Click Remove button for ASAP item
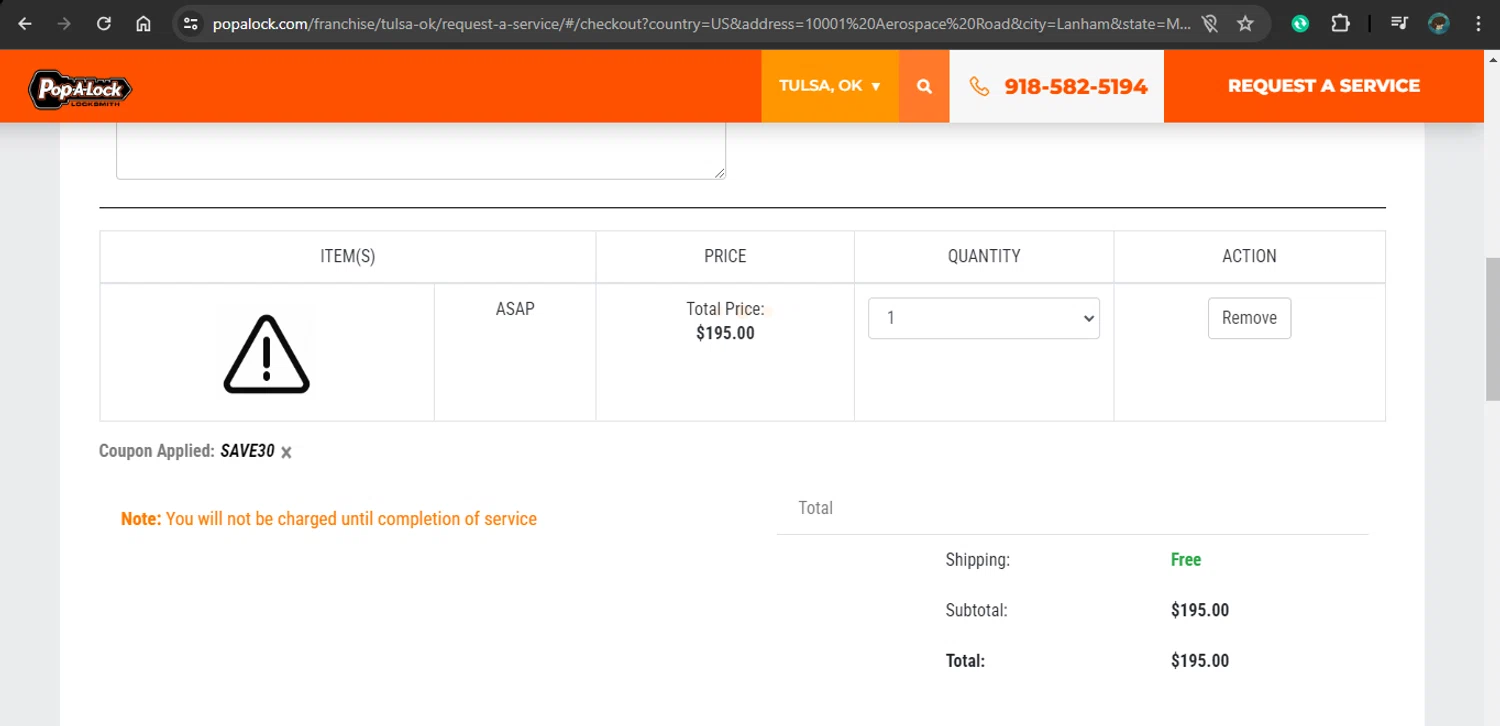Image resolution: width=1500 pixels, height=726 pixels. 1249,318
